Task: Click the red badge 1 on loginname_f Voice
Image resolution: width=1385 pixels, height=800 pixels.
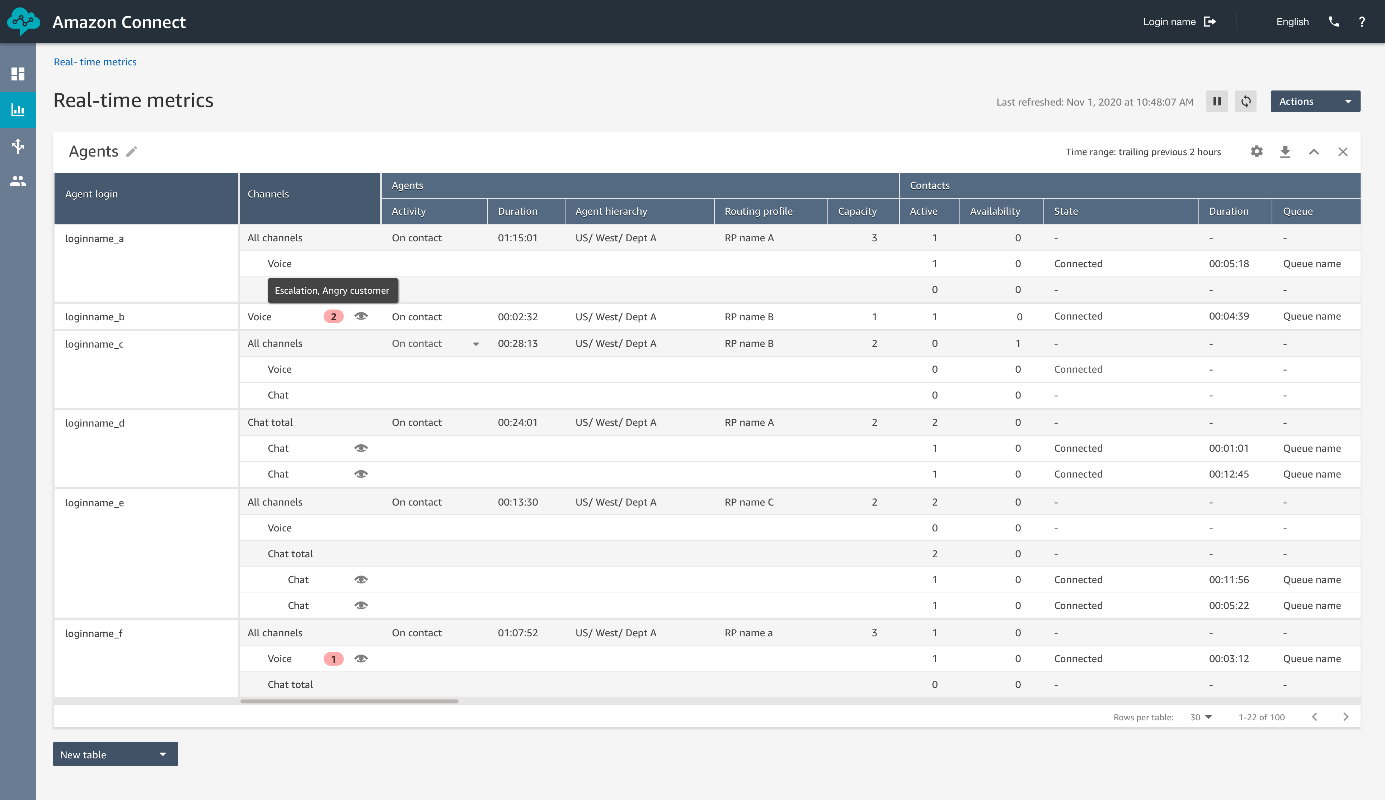Action: point(334,659)
